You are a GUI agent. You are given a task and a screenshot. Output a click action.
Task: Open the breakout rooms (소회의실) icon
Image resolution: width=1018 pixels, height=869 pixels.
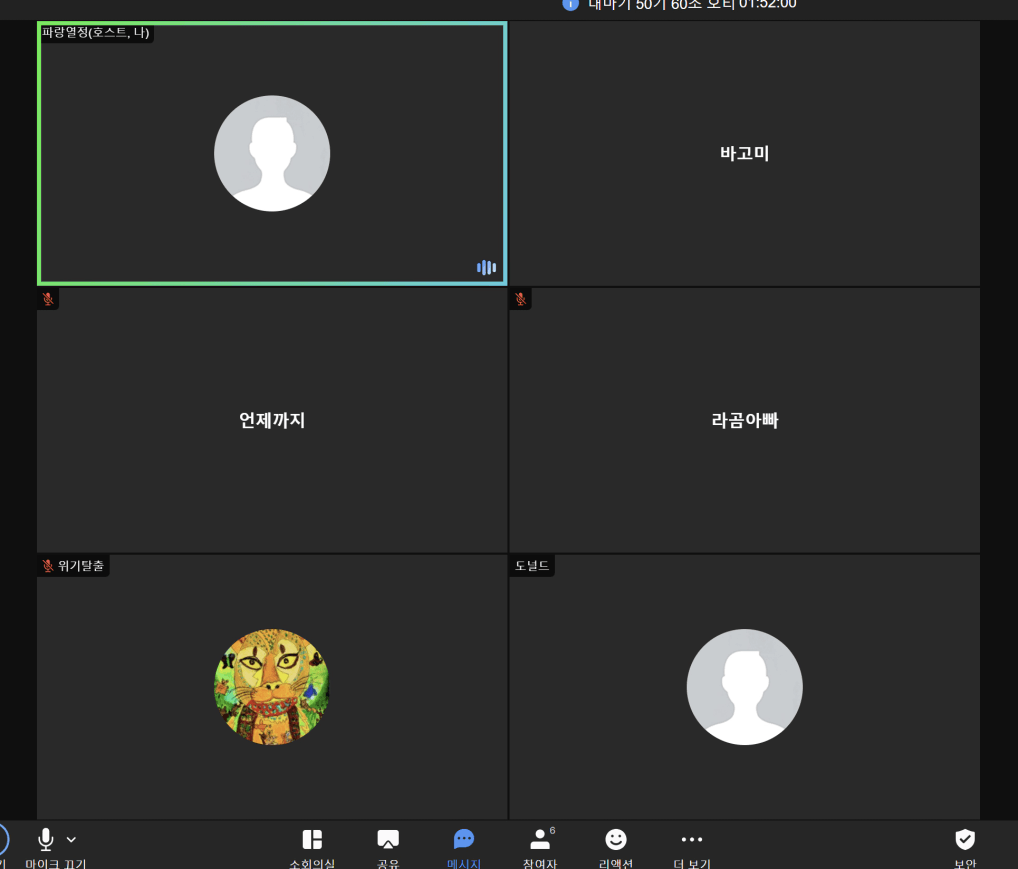tap(312, 839)
